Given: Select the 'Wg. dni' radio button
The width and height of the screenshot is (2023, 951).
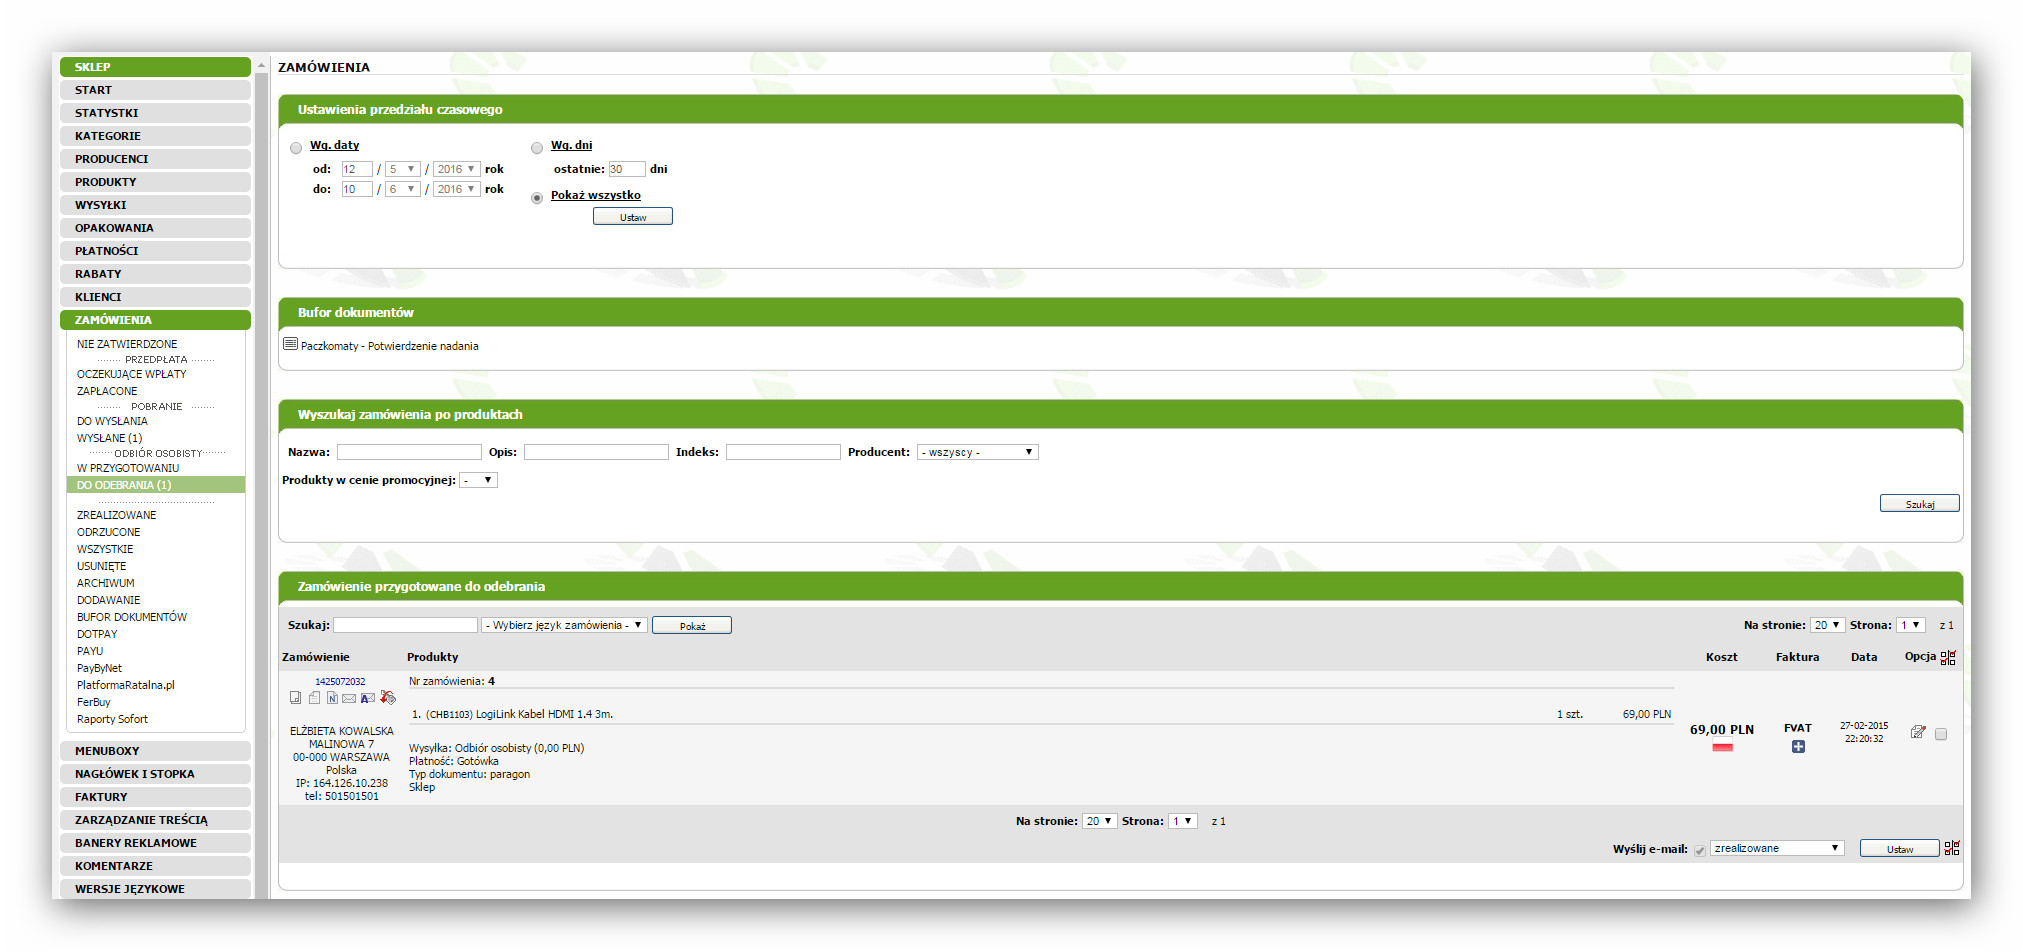Looking at the screenshot, I should [x=537, y=148].
